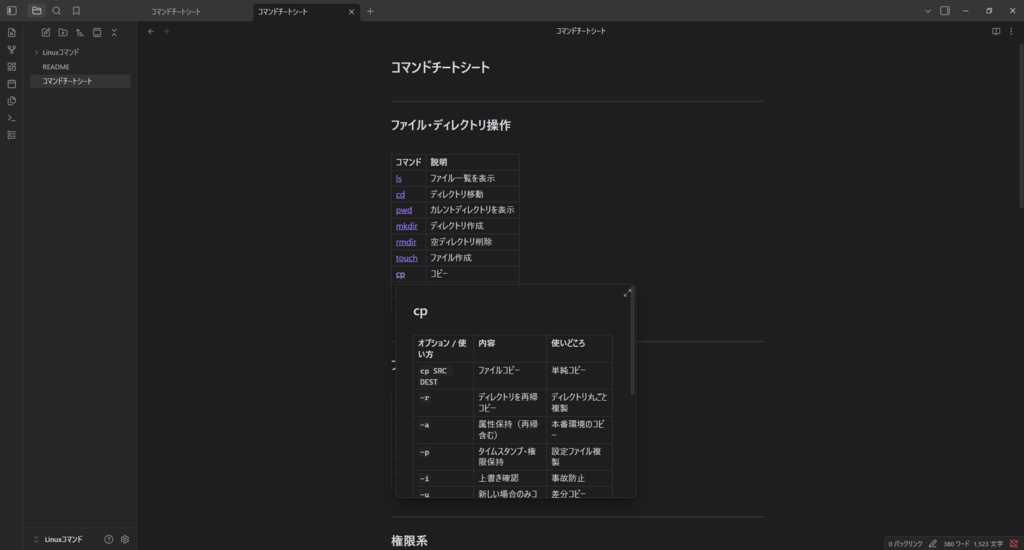Click red sync status icon

pyautogui.click(x=1014, y=543)
